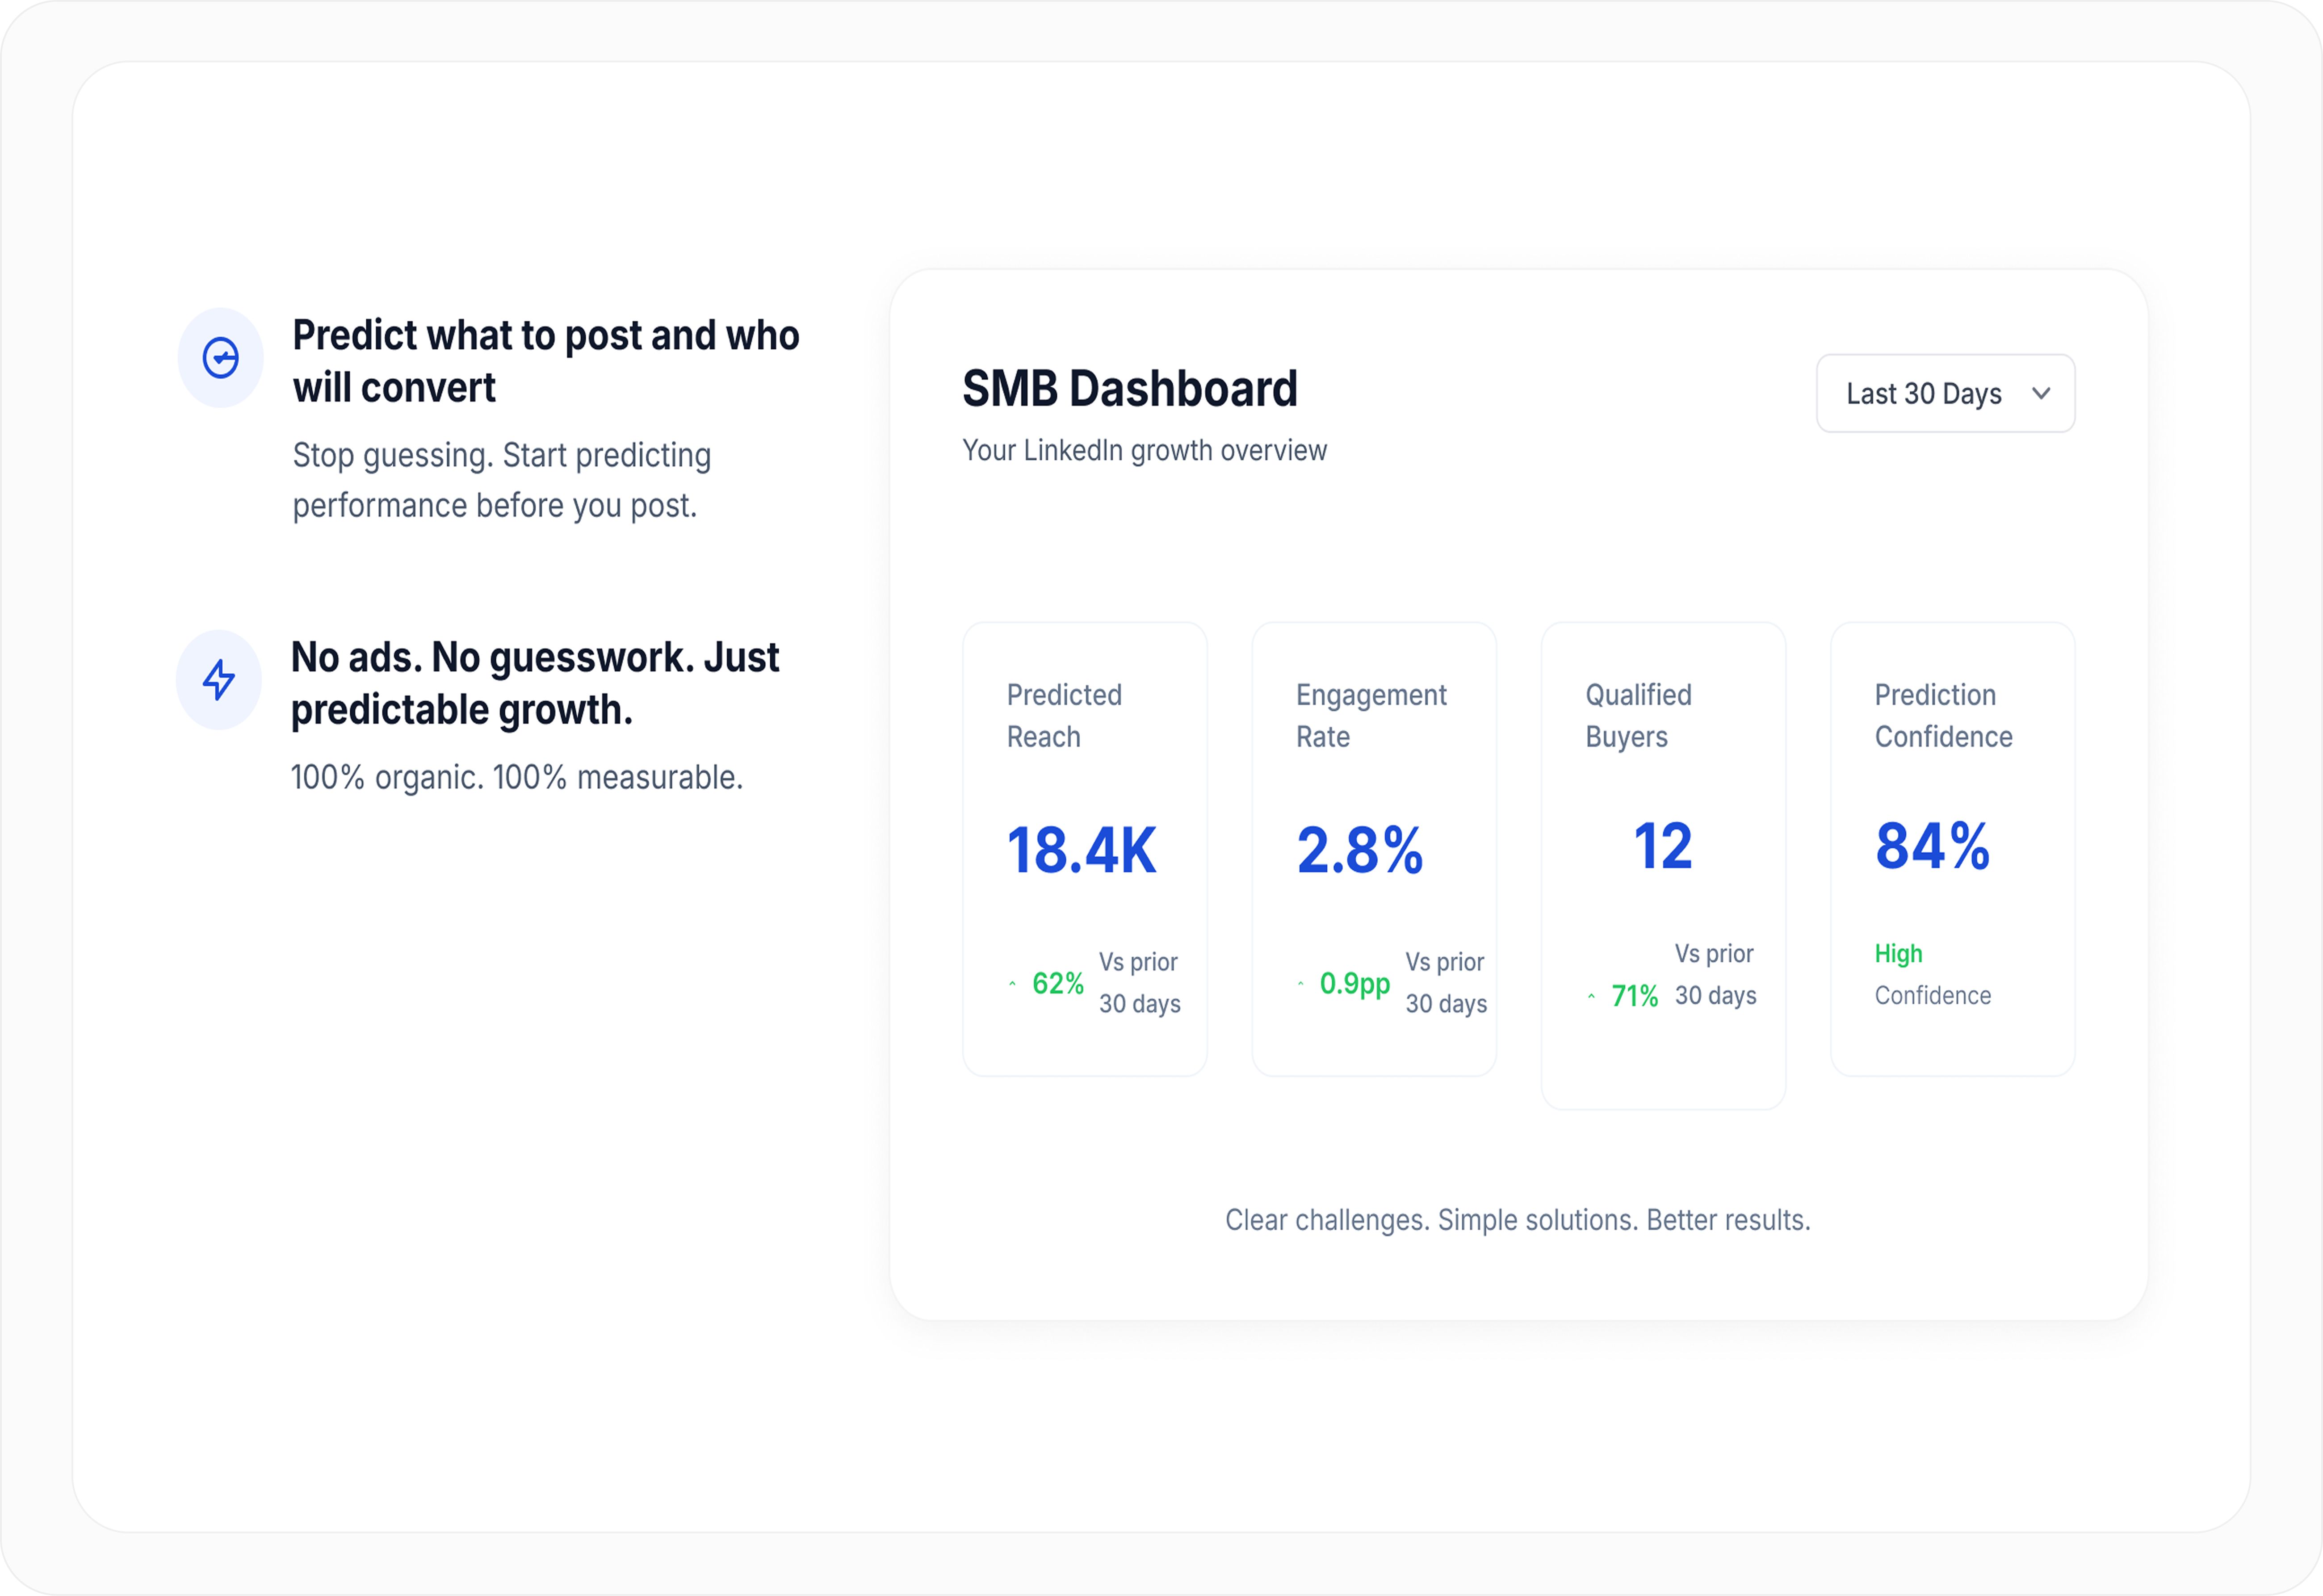
Task: Click the Your LinkedIn growth overview subtitle
Action: coord(1144,451)
